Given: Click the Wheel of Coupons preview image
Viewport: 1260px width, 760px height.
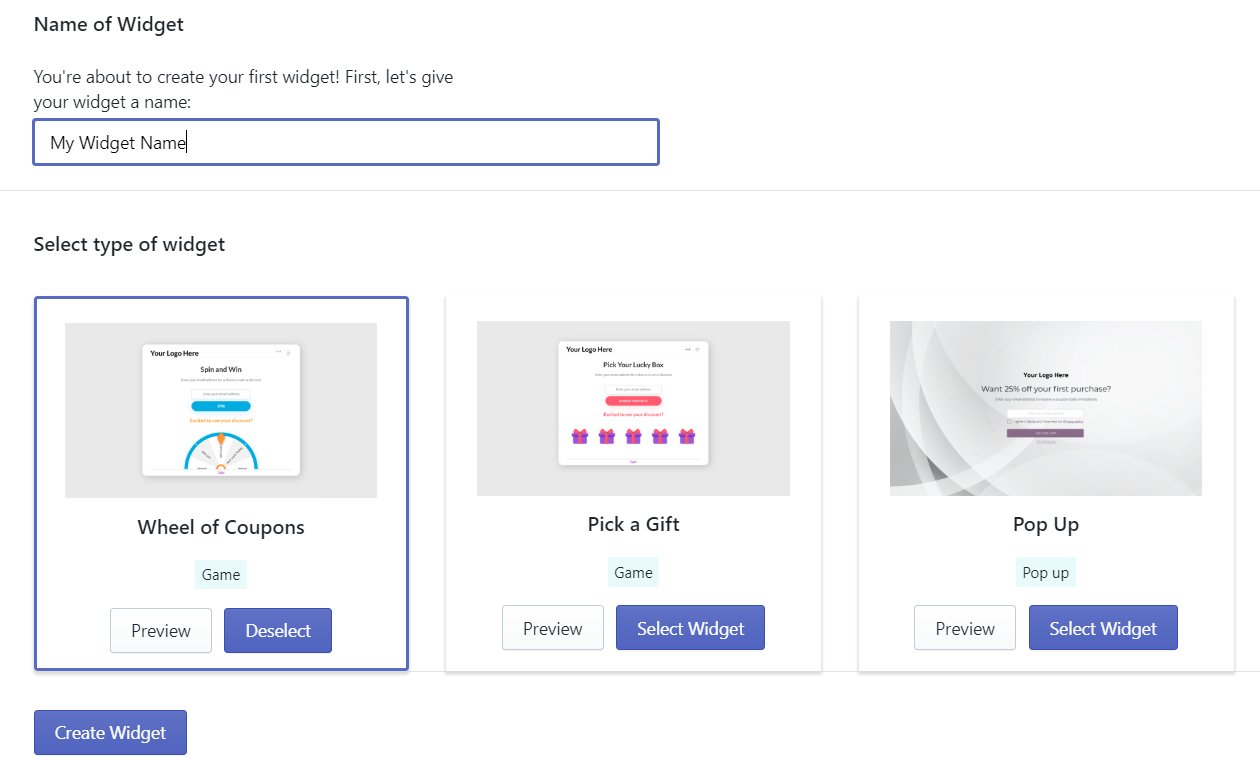Looking at the screenshot, I should (221, 410).
